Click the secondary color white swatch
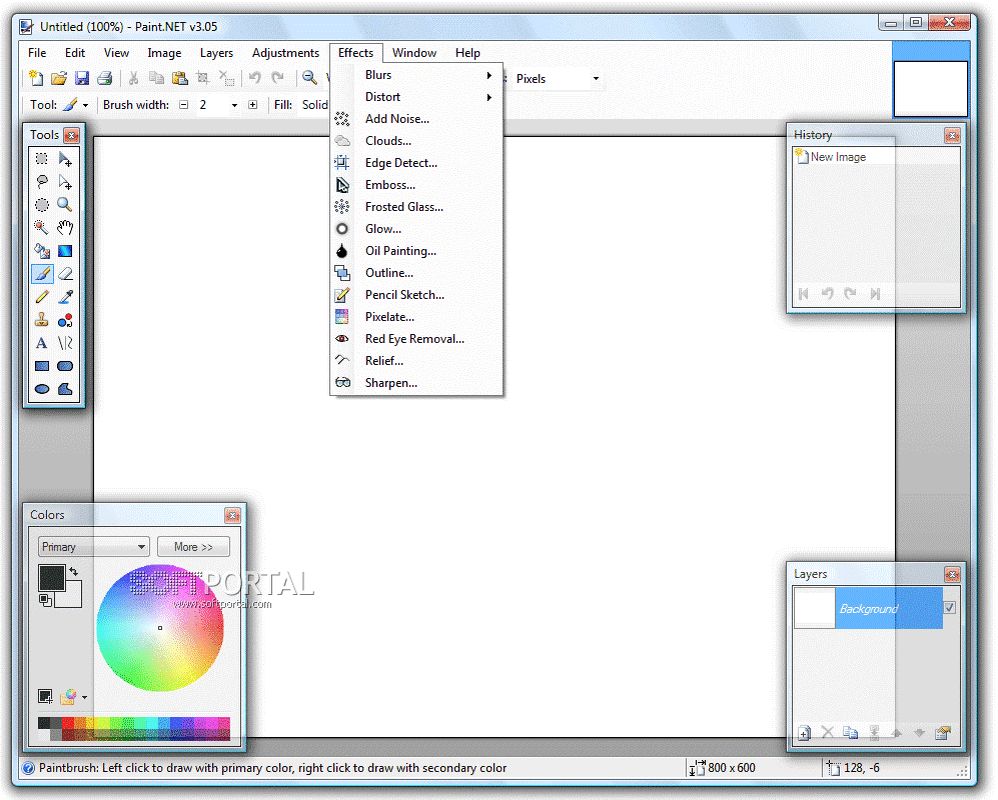998x800 pixels. (x=73, y=598)
